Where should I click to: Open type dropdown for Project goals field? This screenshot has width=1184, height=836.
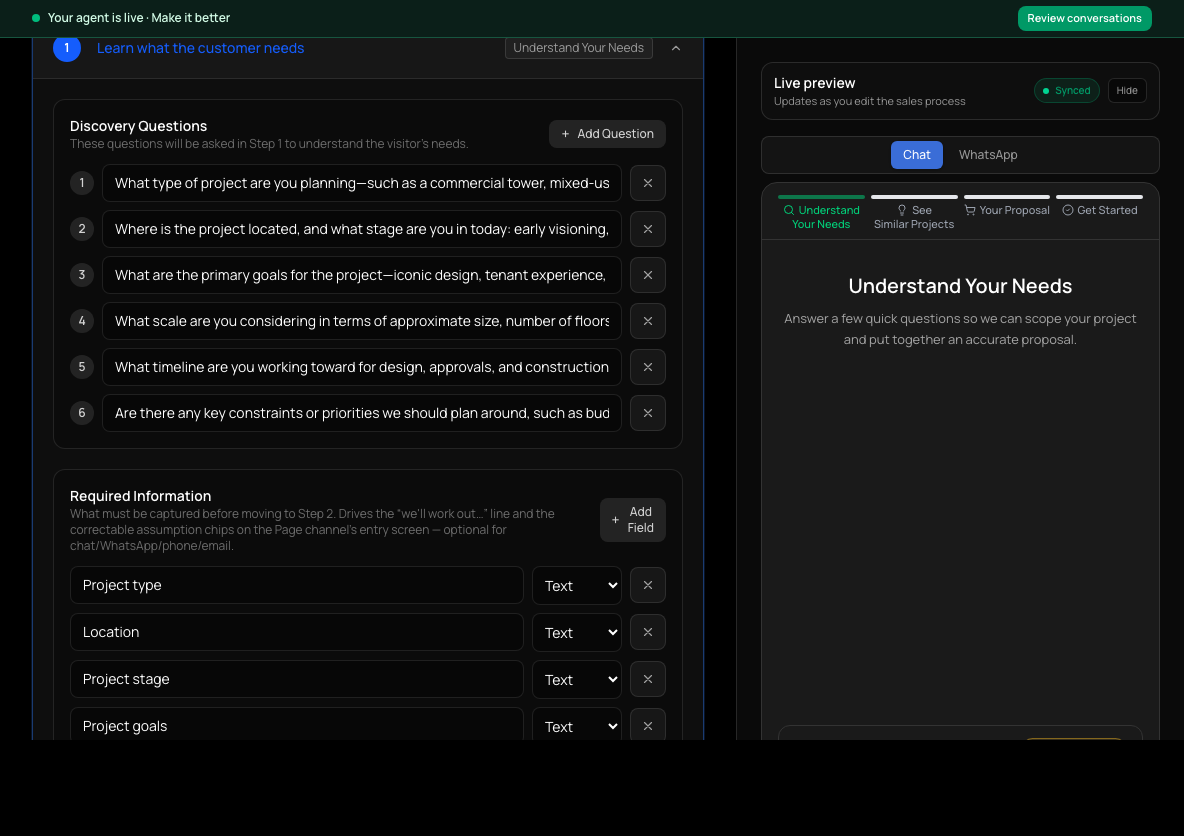(577, 725)
